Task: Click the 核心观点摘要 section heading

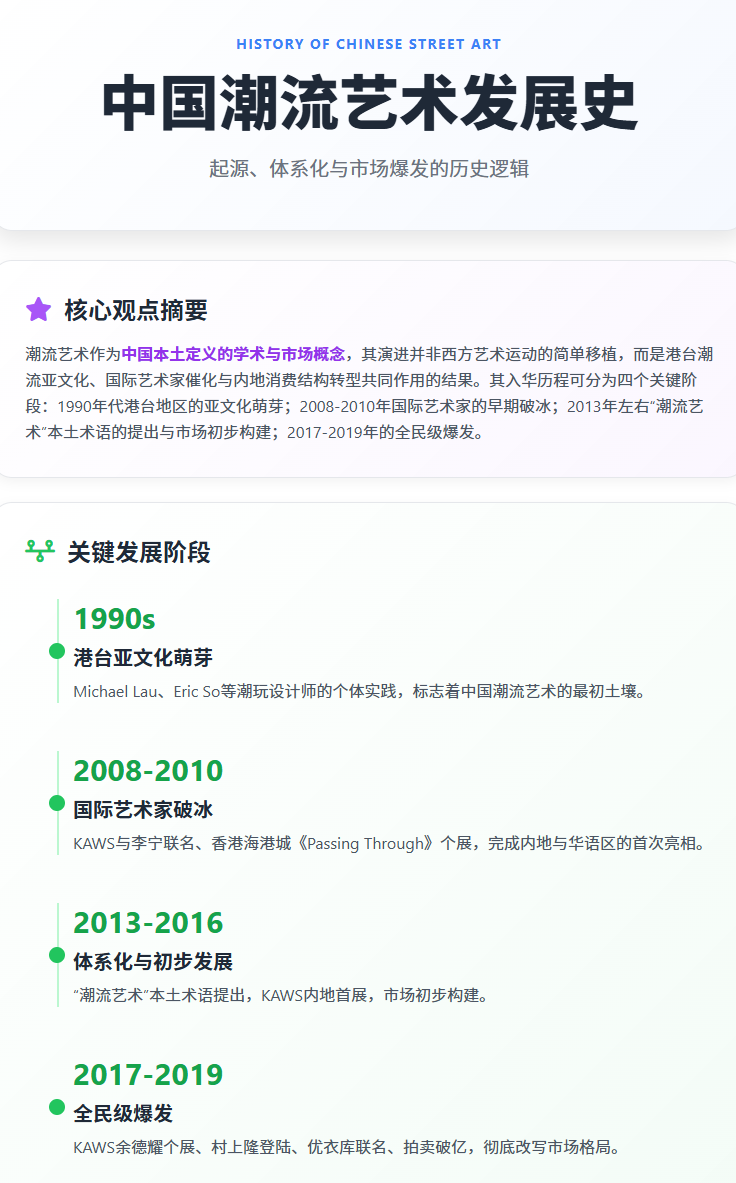Action: pyautogui.click(x=135, y=310)
